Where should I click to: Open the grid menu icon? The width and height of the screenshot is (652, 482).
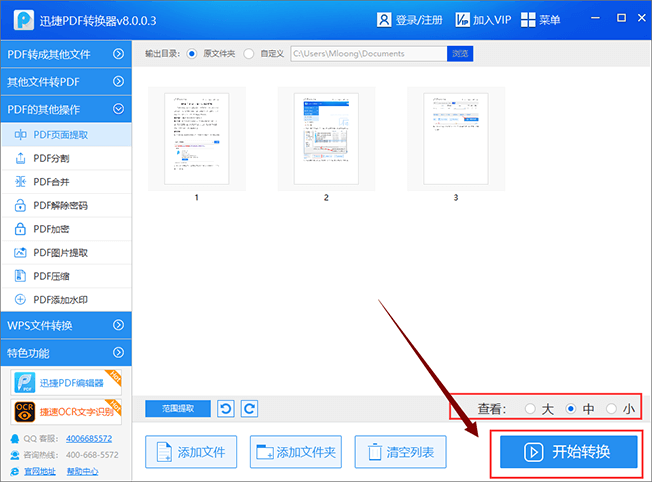(x=528, y=20)
